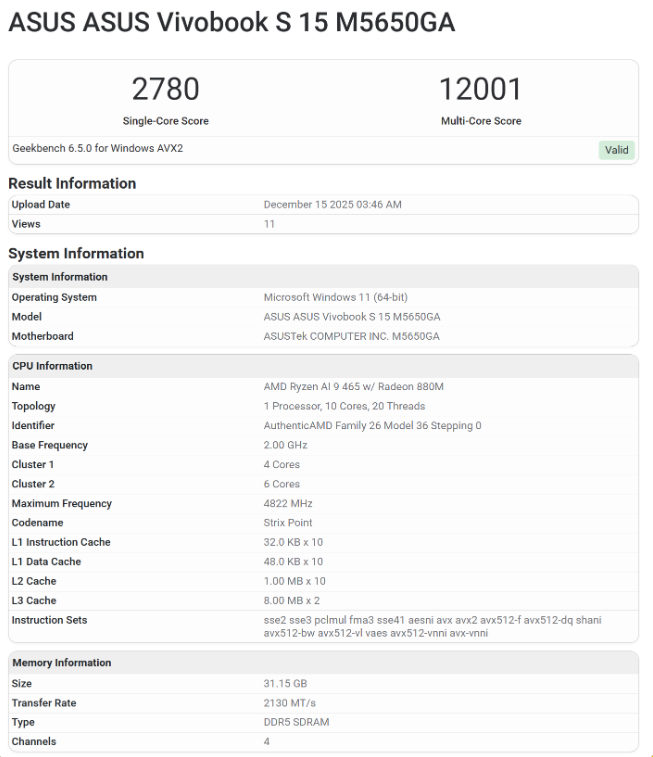Click the Topology row label
Image resolution: width=653 pixels, height=757 pixels.
click(x=34, y=406)
